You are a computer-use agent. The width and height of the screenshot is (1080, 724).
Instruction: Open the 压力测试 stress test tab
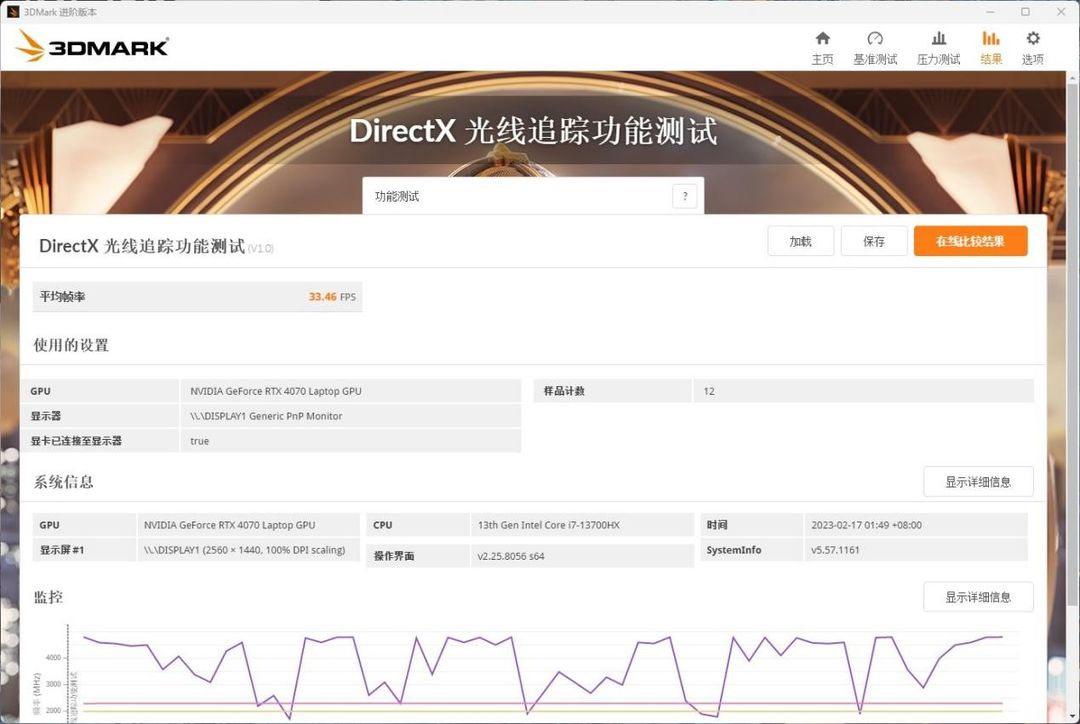pyautogui.click(x=938, y=48)
